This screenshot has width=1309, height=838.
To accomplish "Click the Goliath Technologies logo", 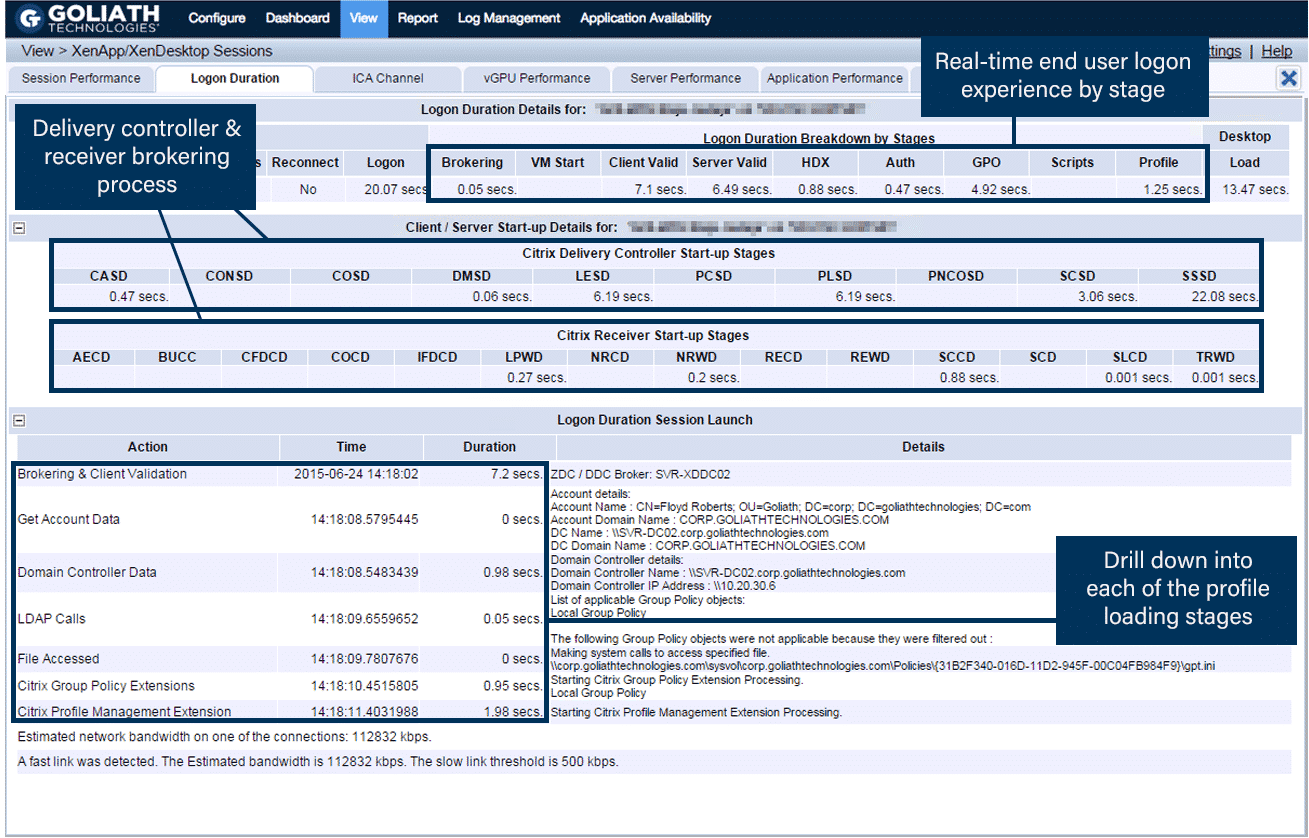I will point(88,18).
